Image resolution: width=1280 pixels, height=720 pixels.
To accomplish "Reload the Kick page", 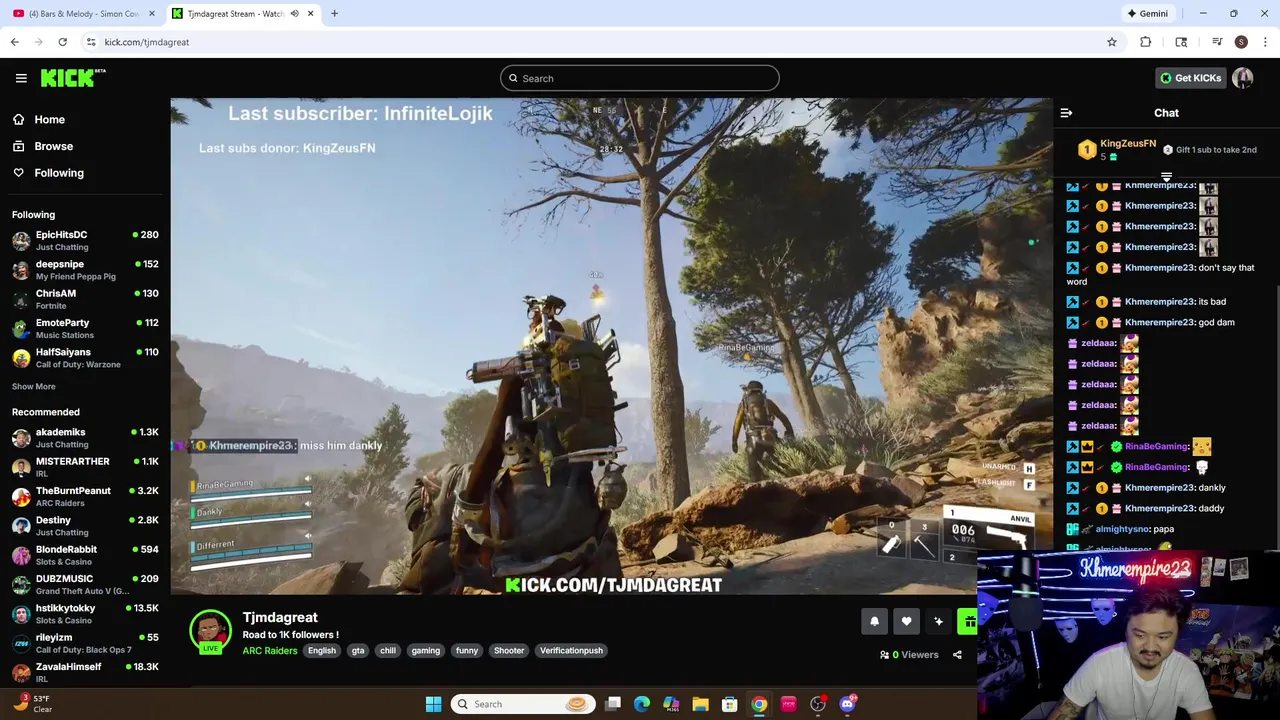I will [x=62, y=42].
